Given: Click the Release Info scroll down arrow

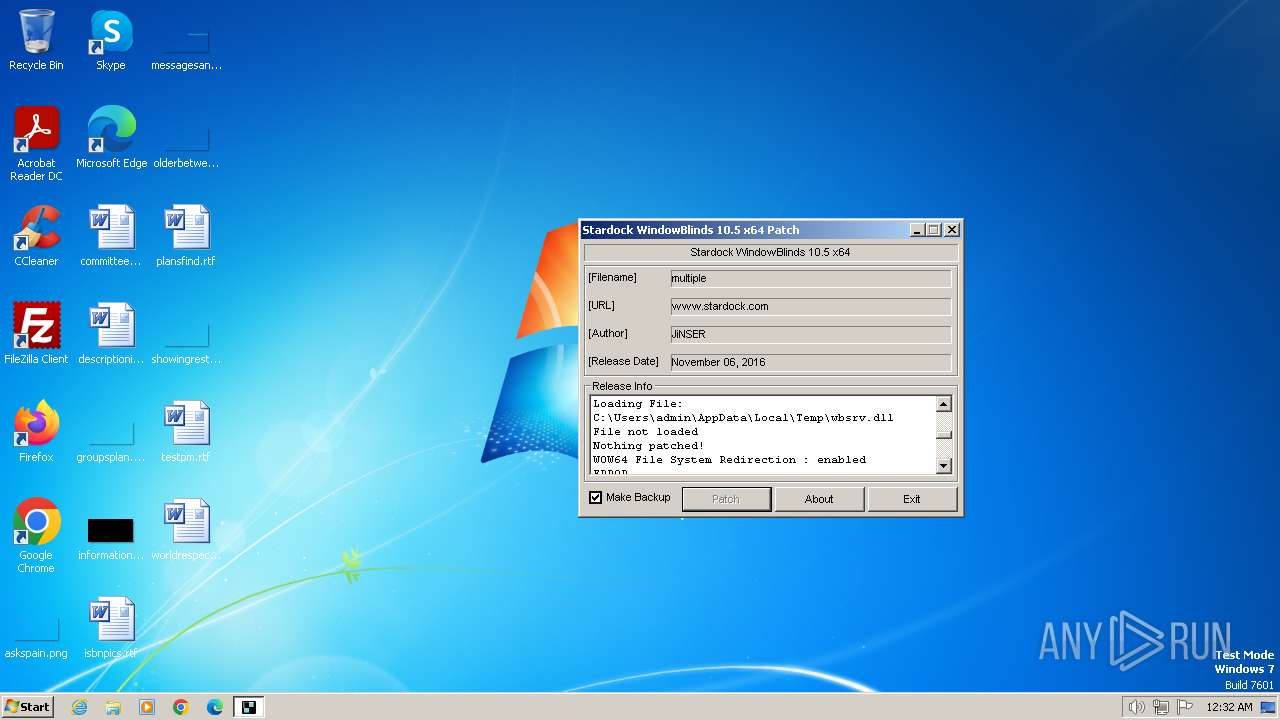Looking at the screenshot, I should point(943,466).
